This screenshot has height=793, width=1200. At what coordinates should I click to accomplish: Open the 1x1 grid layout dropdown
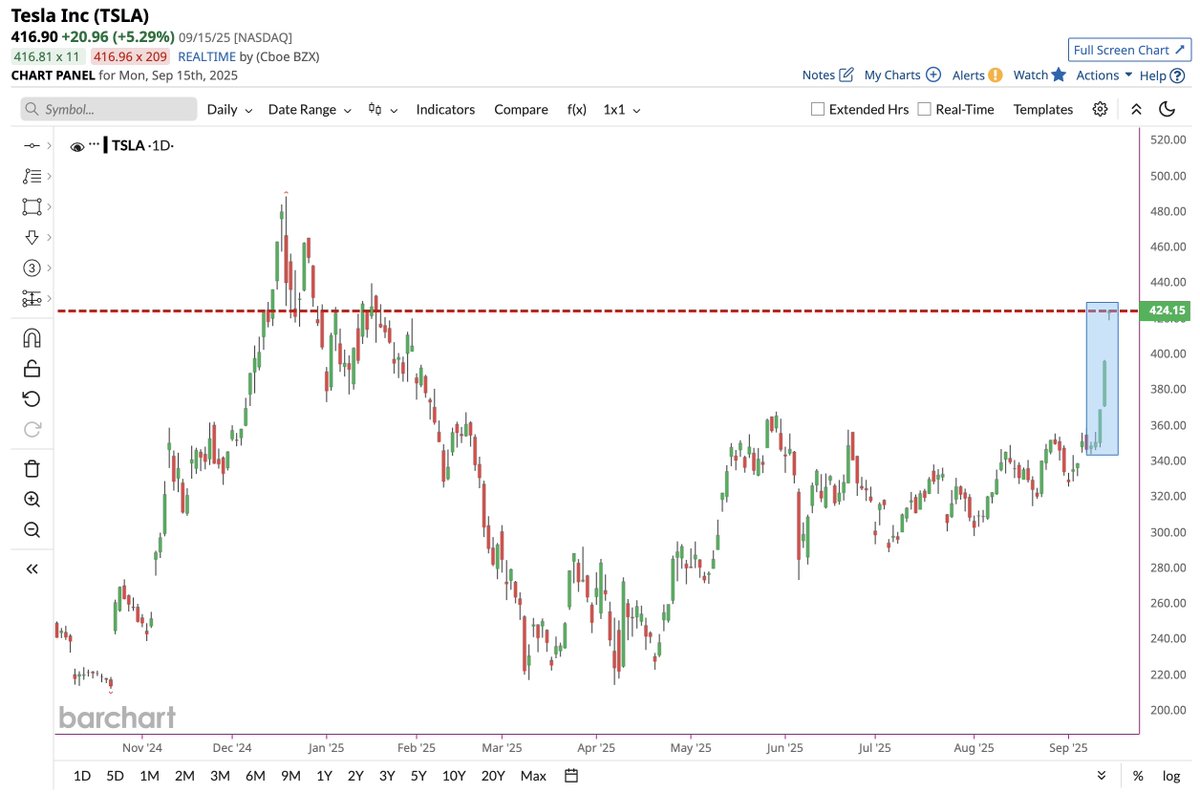click(x=621, y=109)
